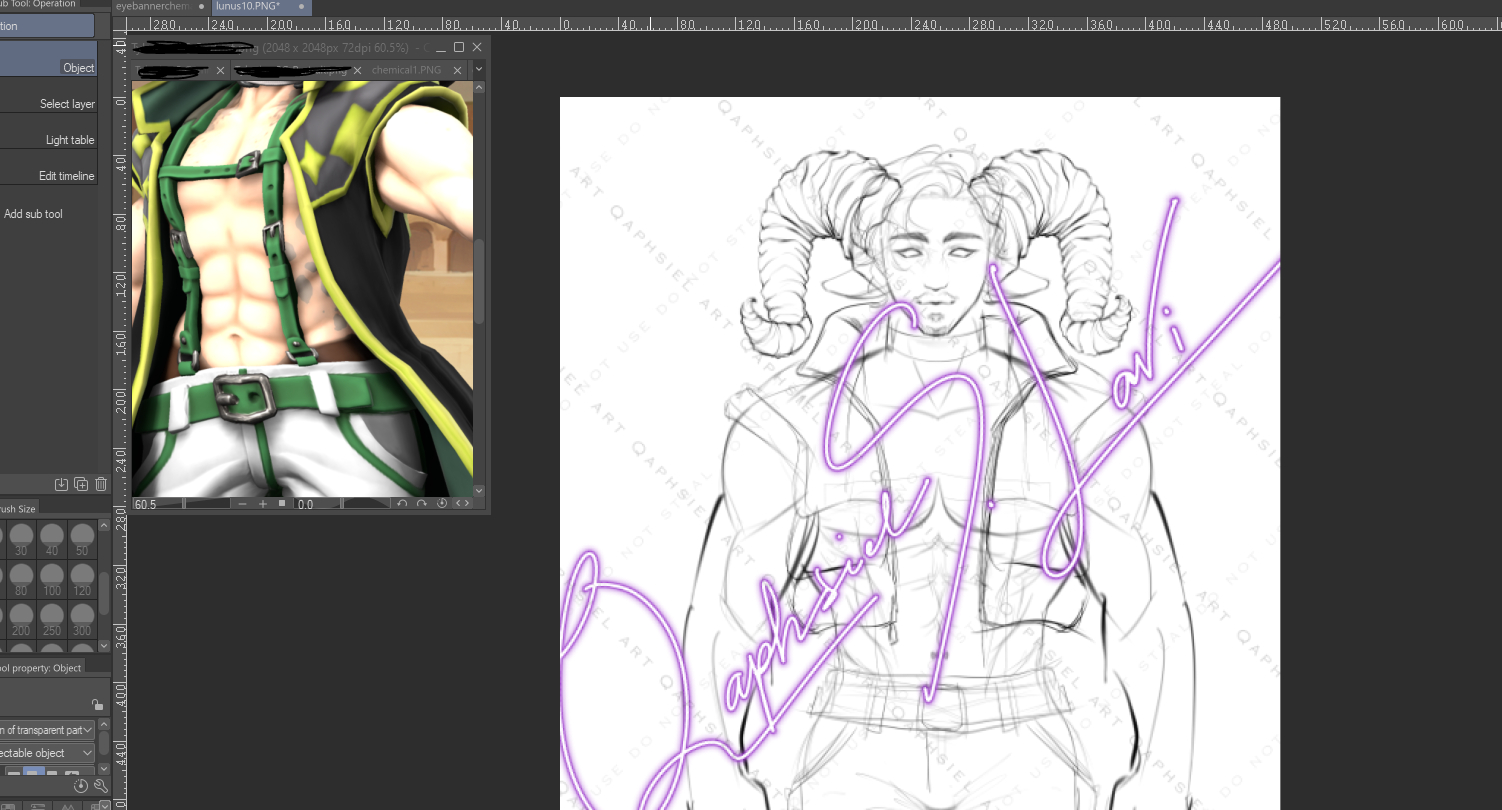Open the tool property wrench settings

click(100, 786)
